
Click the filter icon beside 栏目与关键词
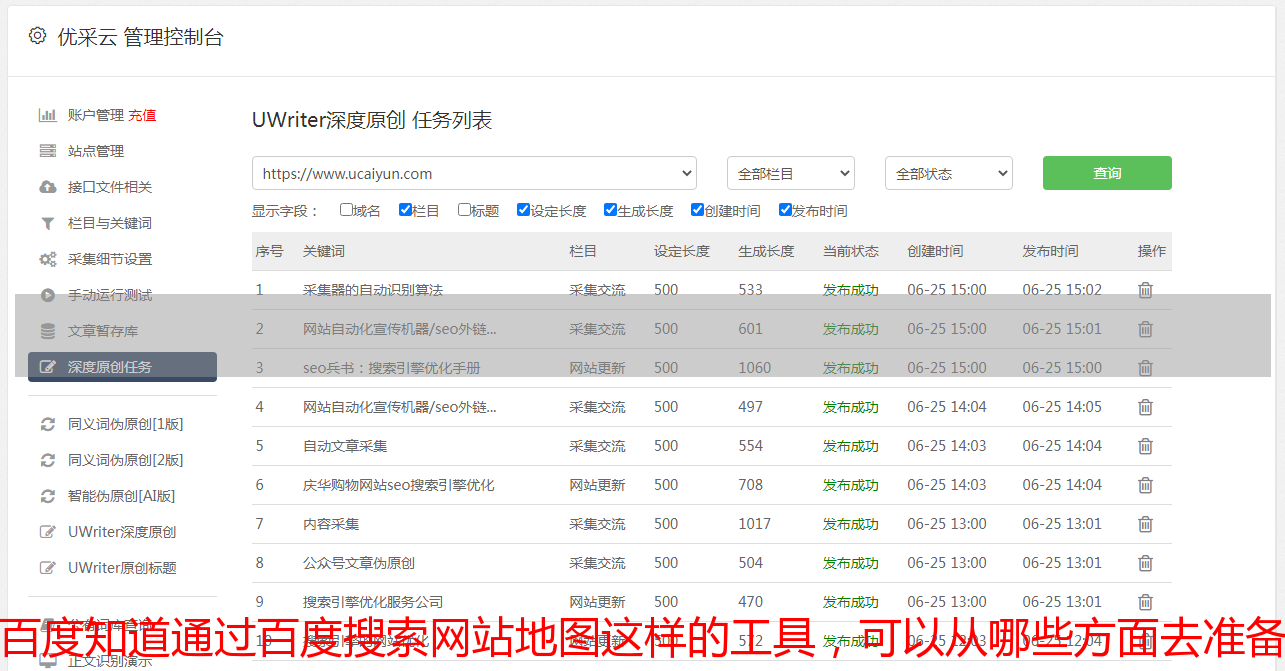point(47,223)
